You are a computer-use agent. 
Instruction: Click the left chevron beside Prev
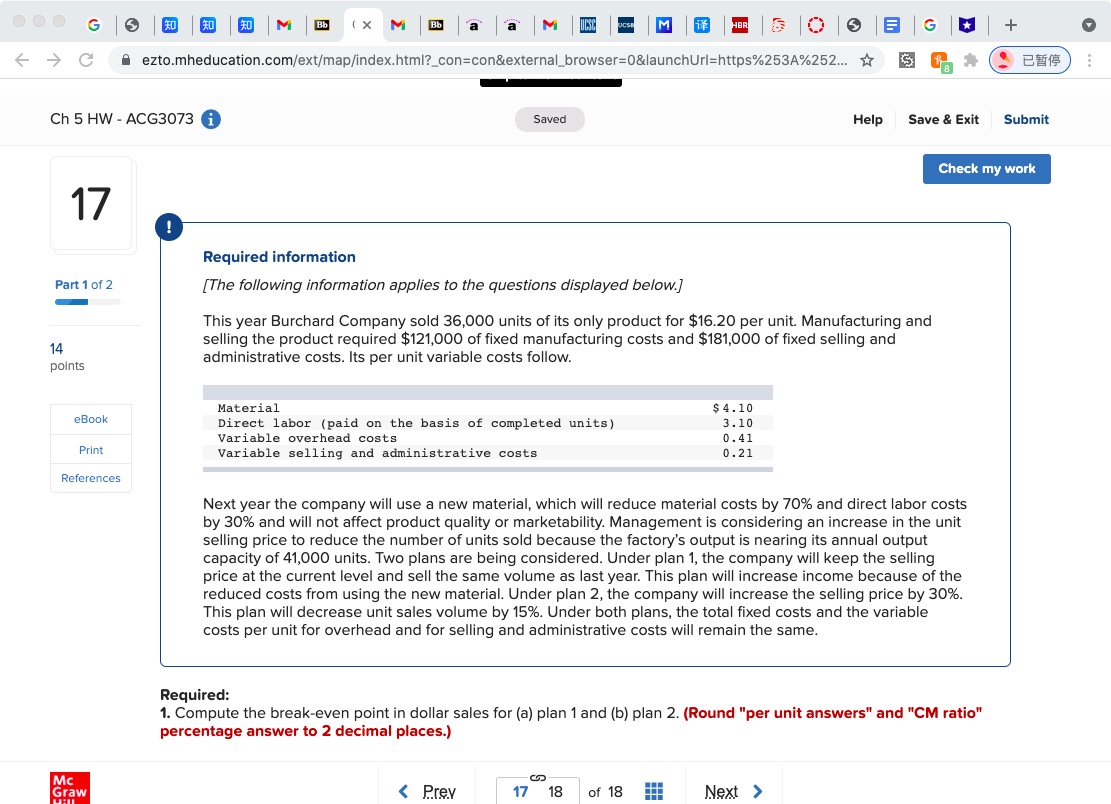click(403, 791)
